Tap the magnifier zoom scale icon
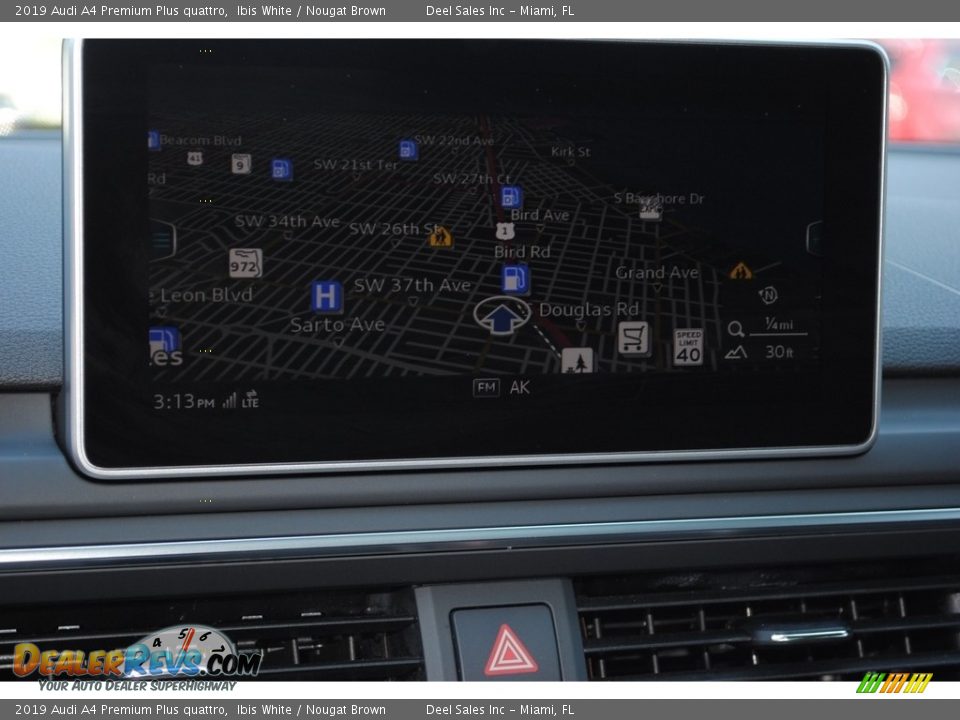 [736, 329]
